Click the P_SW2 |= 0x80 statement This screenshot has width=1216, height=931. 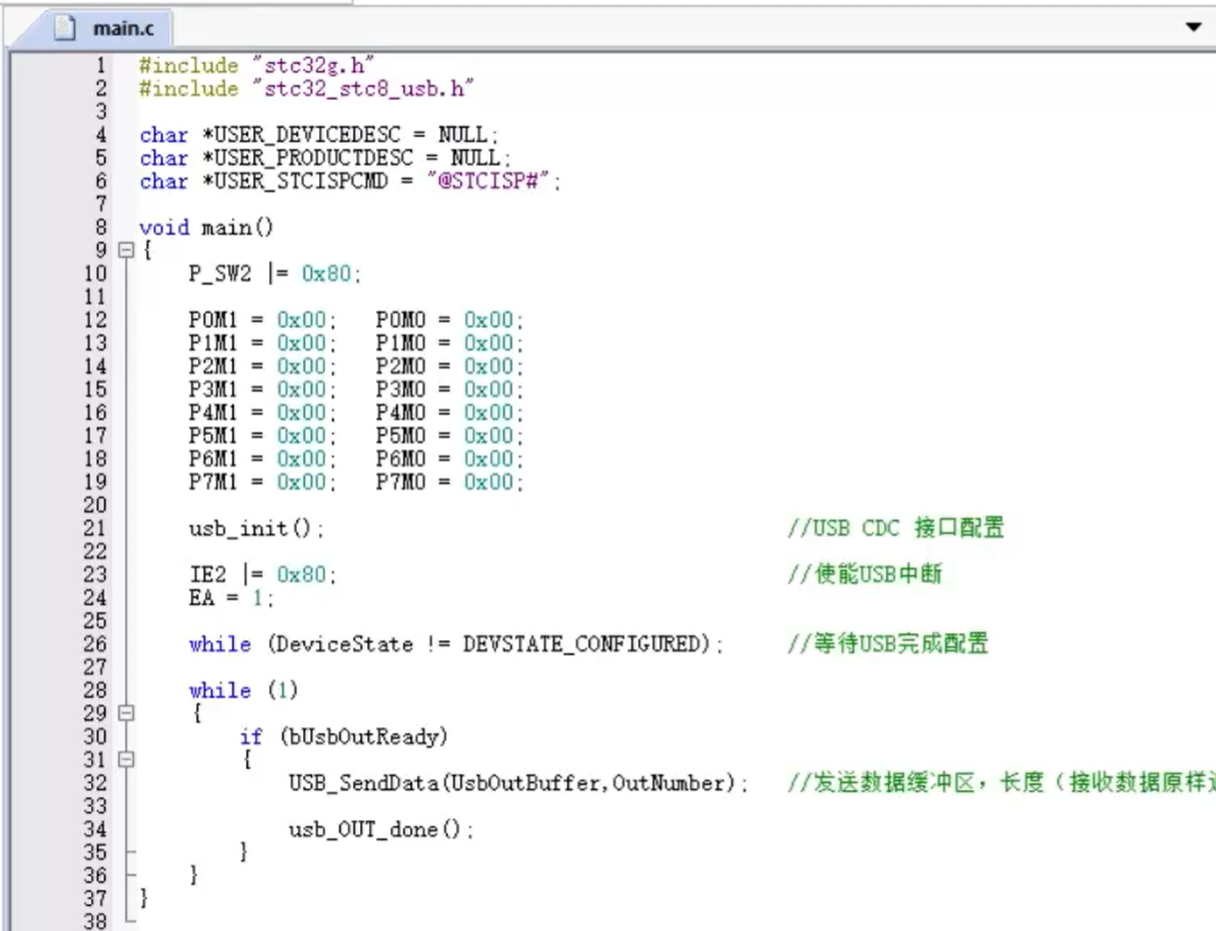click(275, 274)
